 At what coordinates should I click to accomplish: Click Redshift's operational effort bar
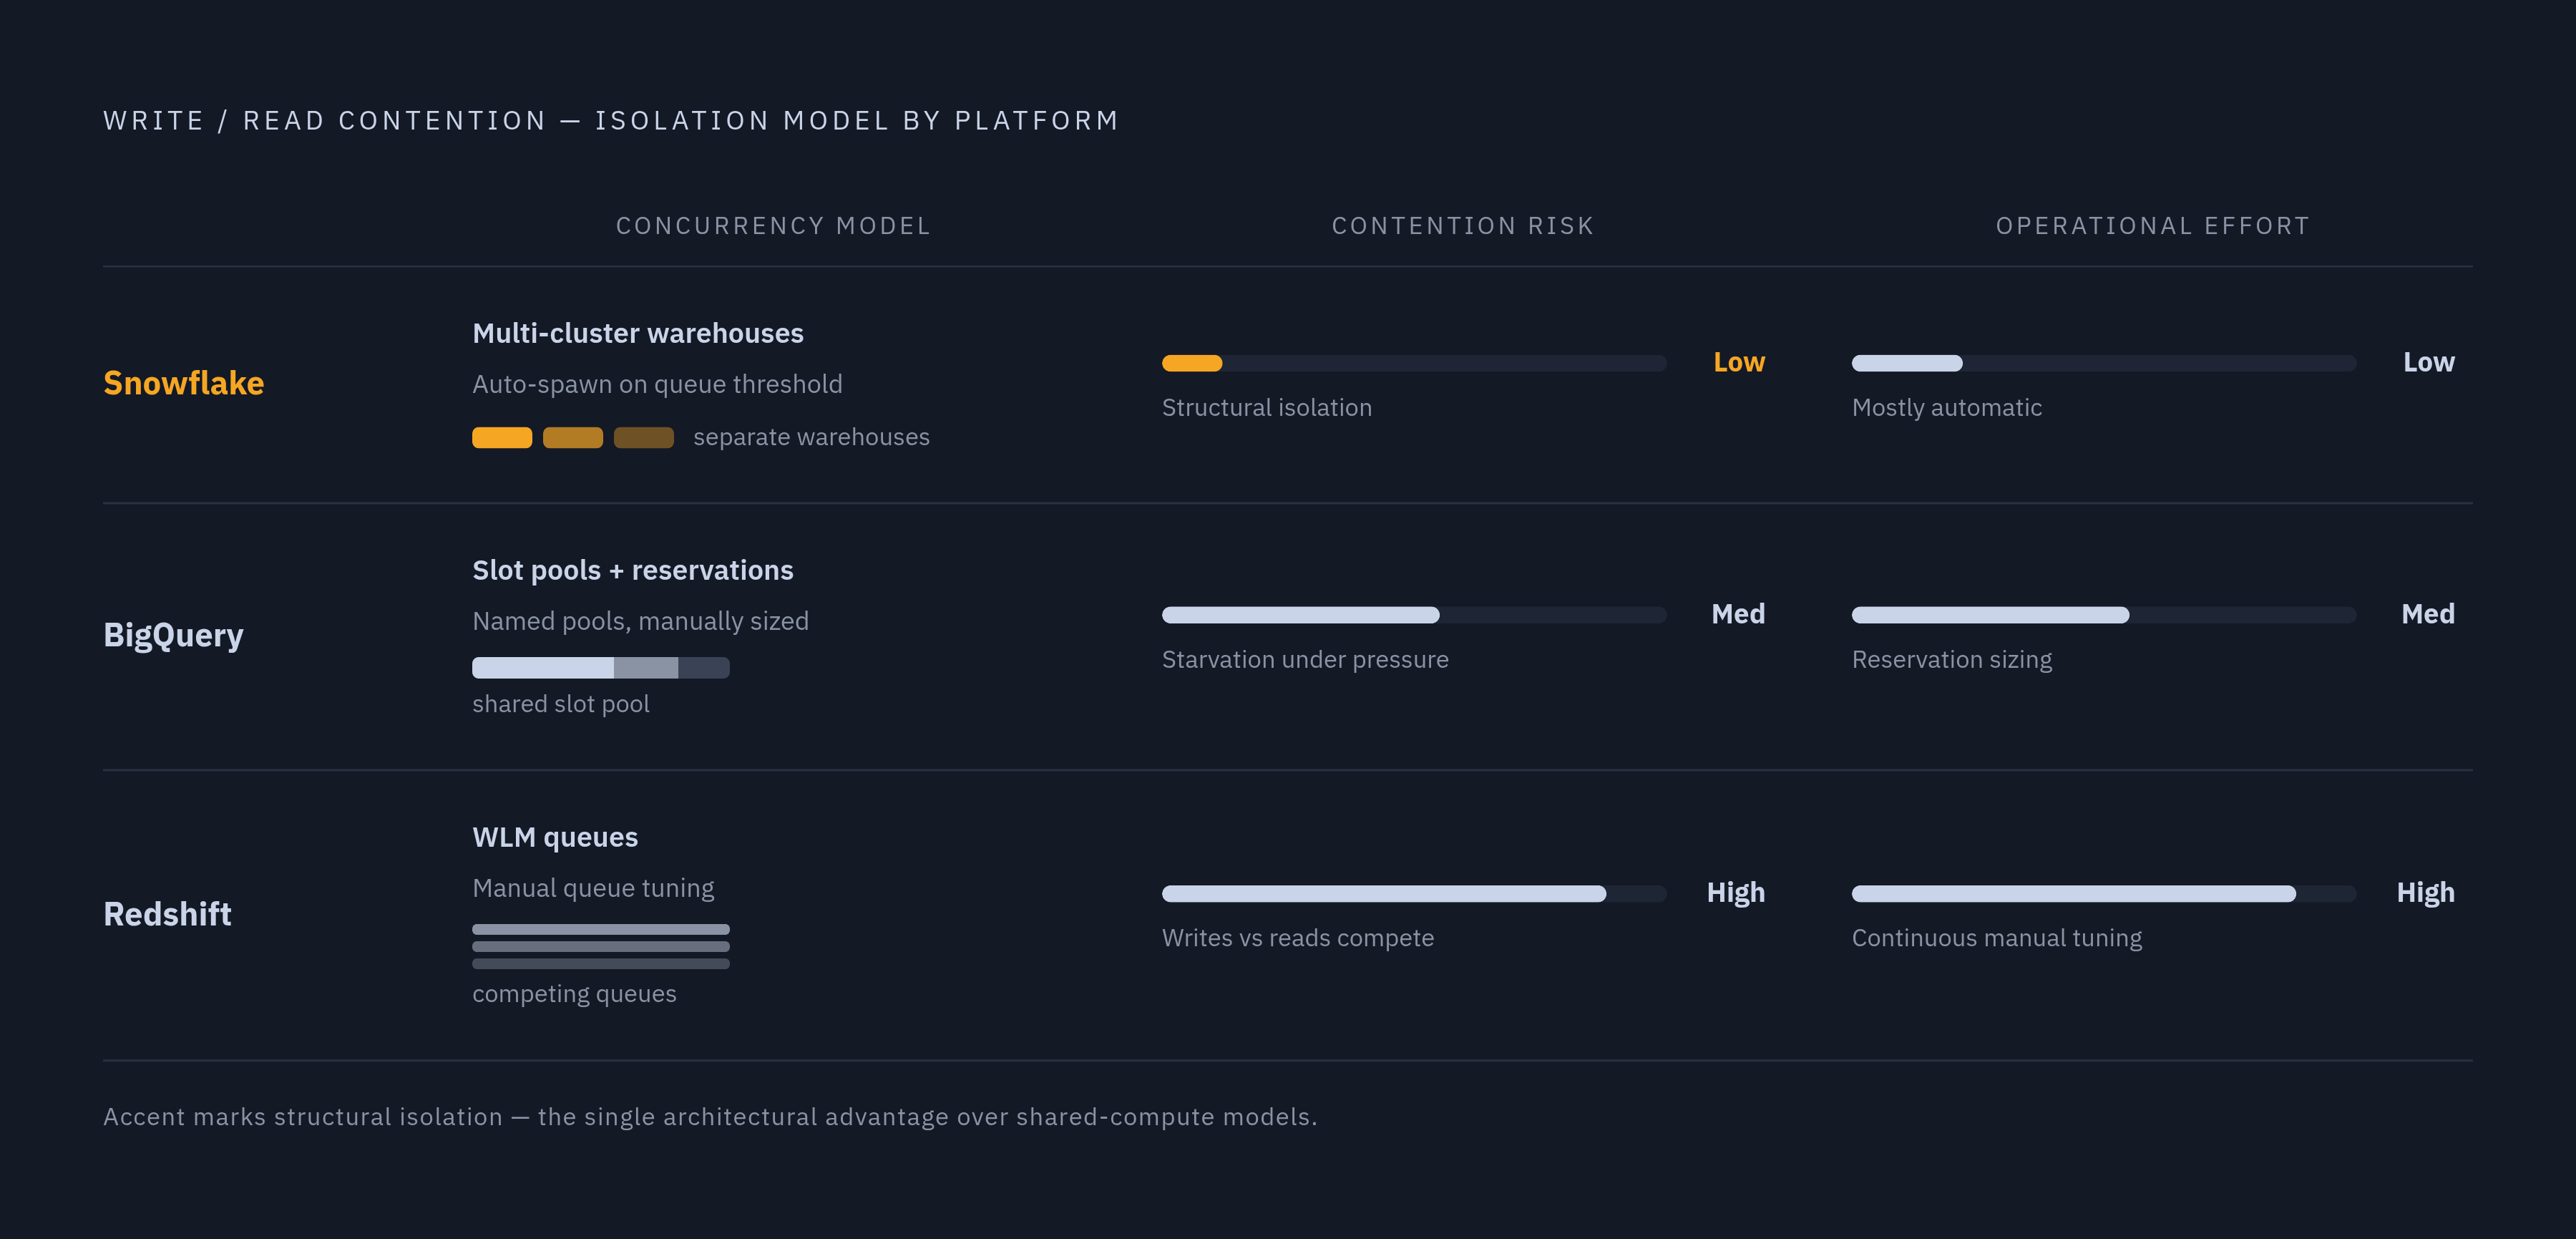click(2104, 894)
